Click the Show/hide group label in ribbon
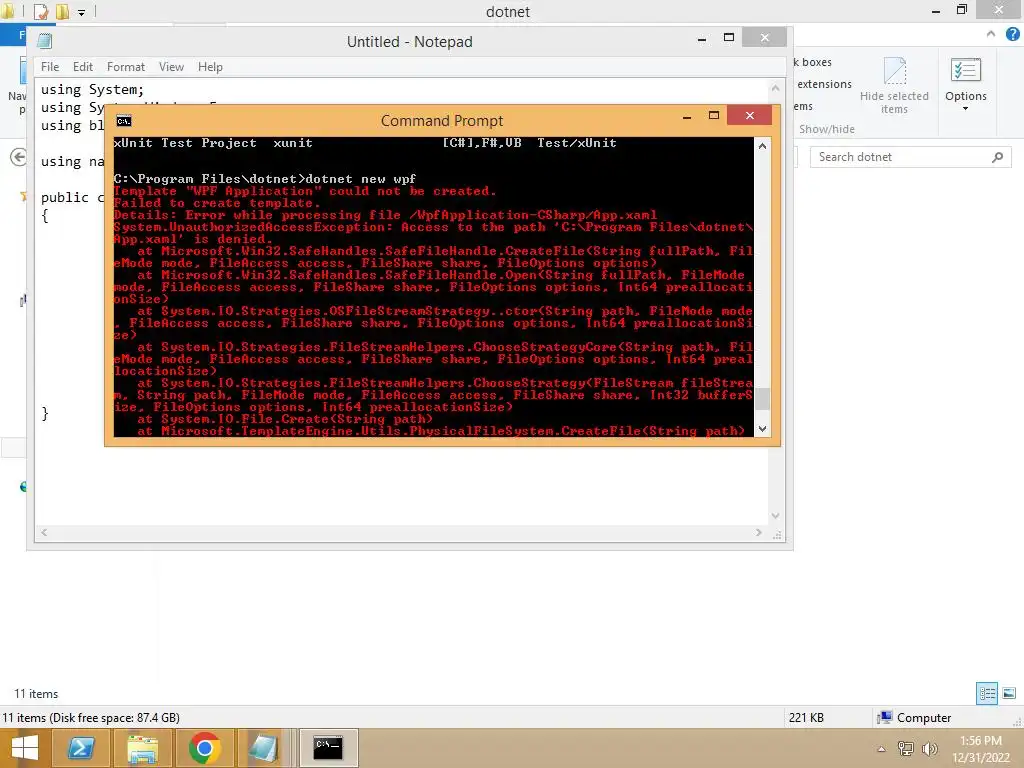This screenshot has height=768, width=1024. pos(827,129)
